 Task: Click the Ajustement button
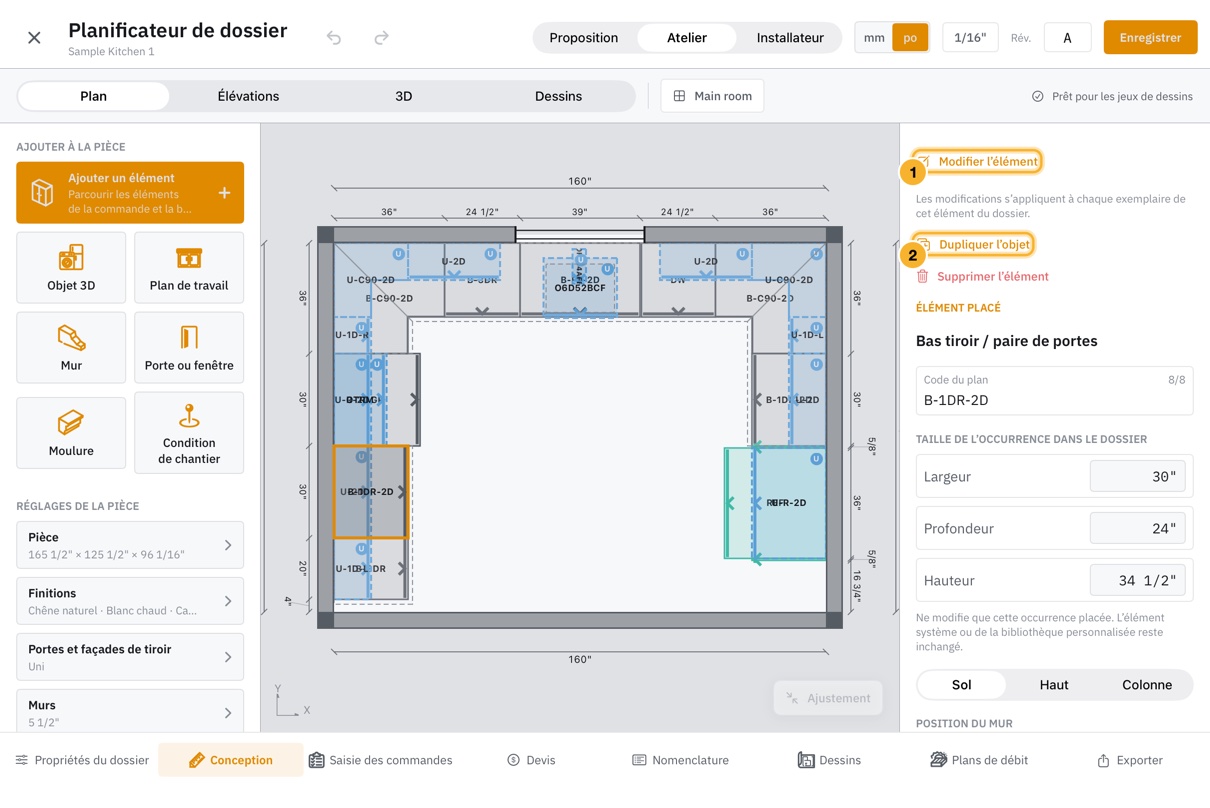[829, 698]
